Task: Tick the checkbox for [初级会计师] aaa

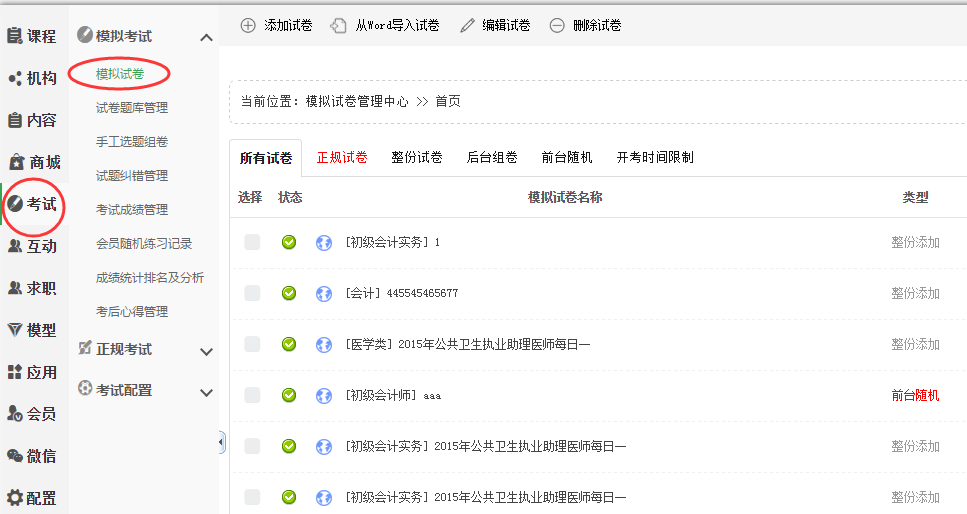Action: (x=252, y=395)
